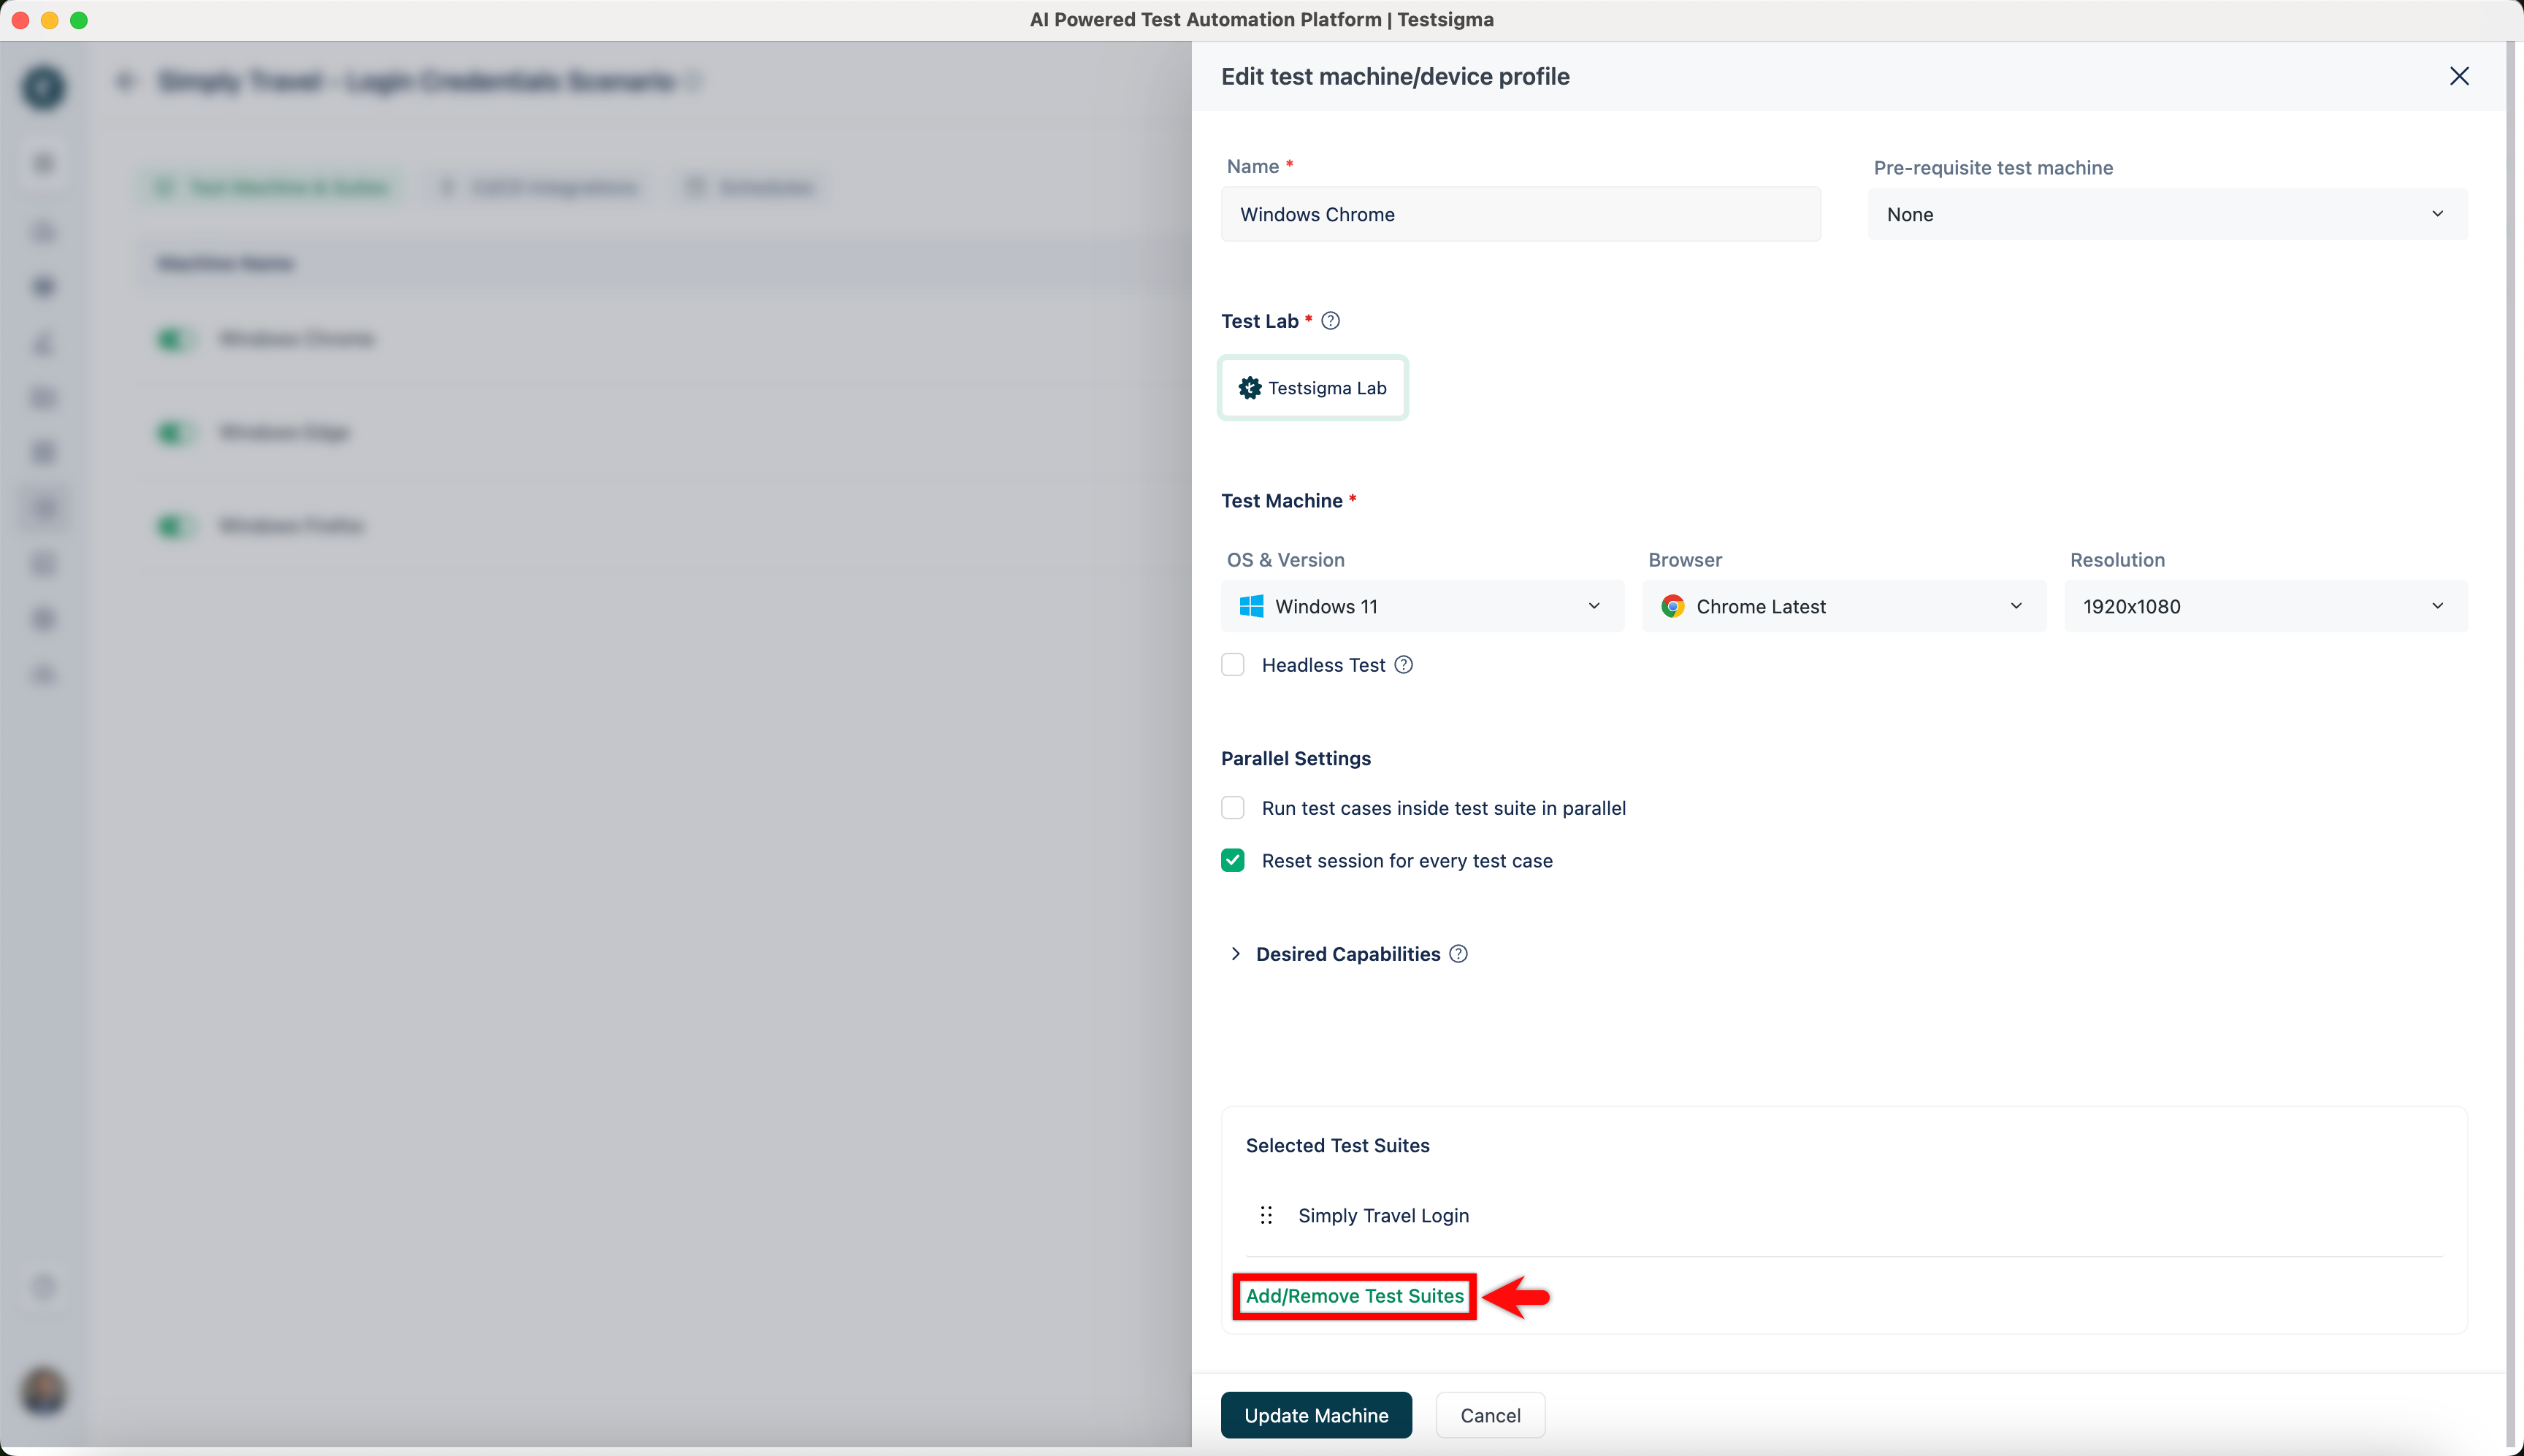Expand the Desired Capabilities section

pyautogui.click(x=1236, y=954)
